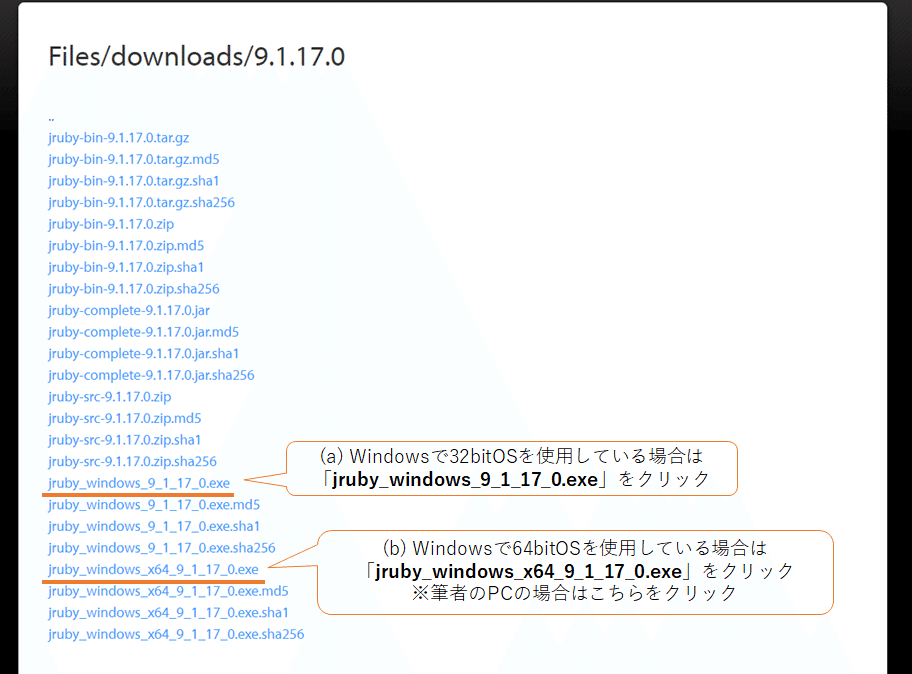Open jruby-complete-9.1.17.0.jar.md5 link
The height and width of the screenshot is (674, 912).
[144, 332]
